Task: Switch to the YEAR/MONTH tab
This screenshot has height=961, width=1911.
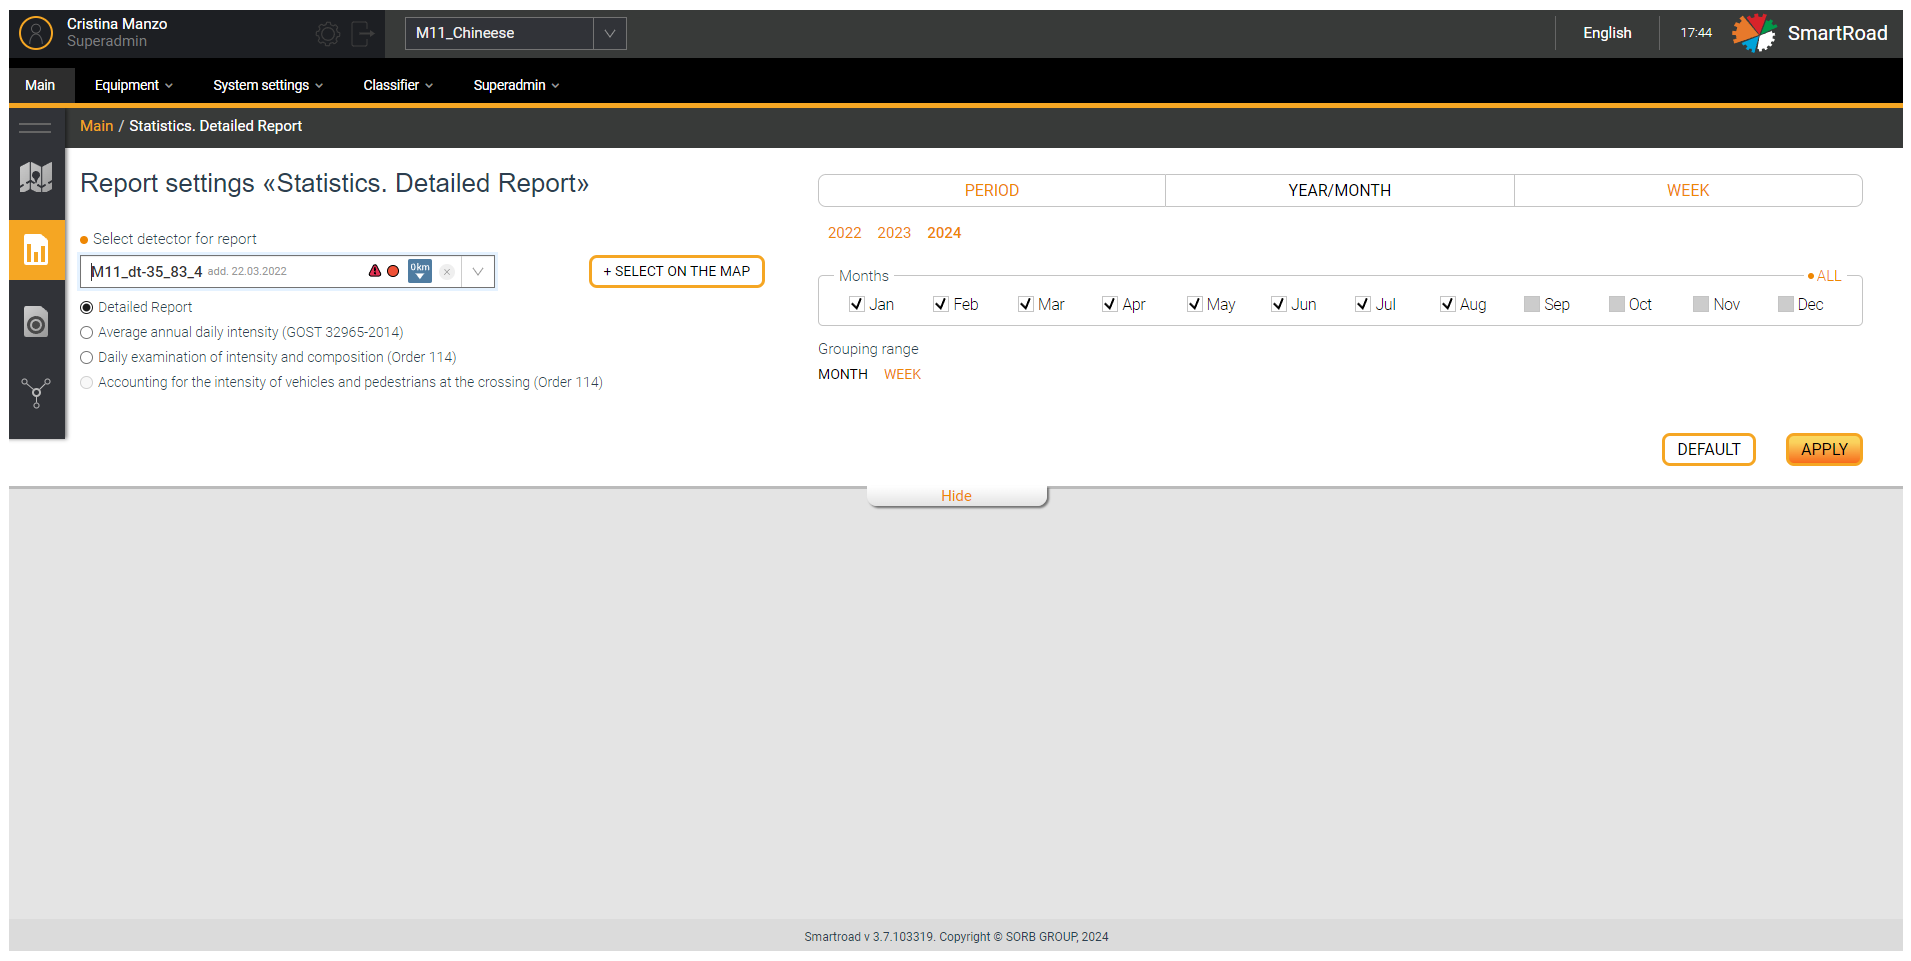Action: (1340, 190)
